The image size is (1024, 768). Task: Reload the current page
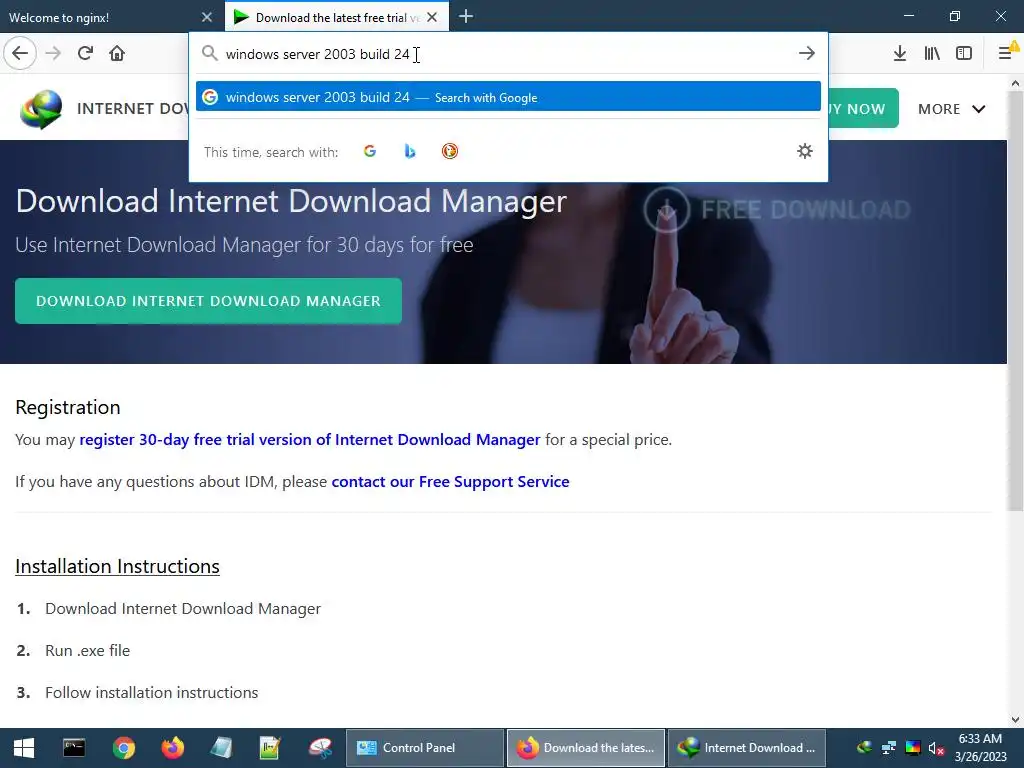coord(86,53)
